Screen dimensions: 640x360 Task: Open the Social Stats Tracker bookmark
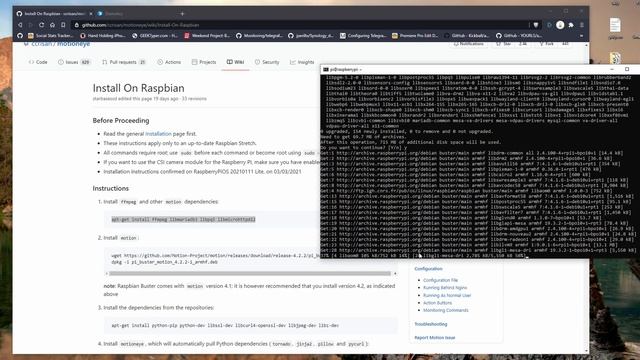(51, 36)
